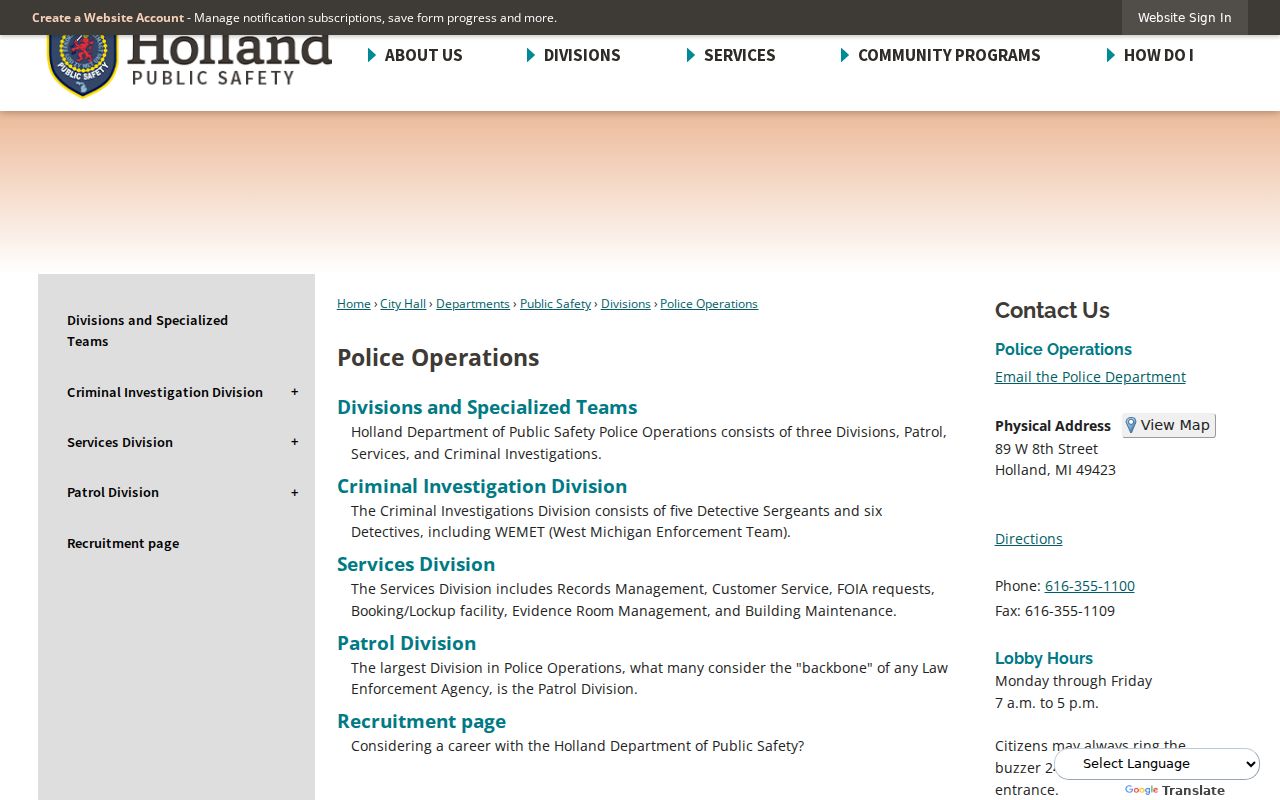Screen dimensions: 1280x800
Task: Select Patrol Division in sidebar
Action: click(113, 492)
